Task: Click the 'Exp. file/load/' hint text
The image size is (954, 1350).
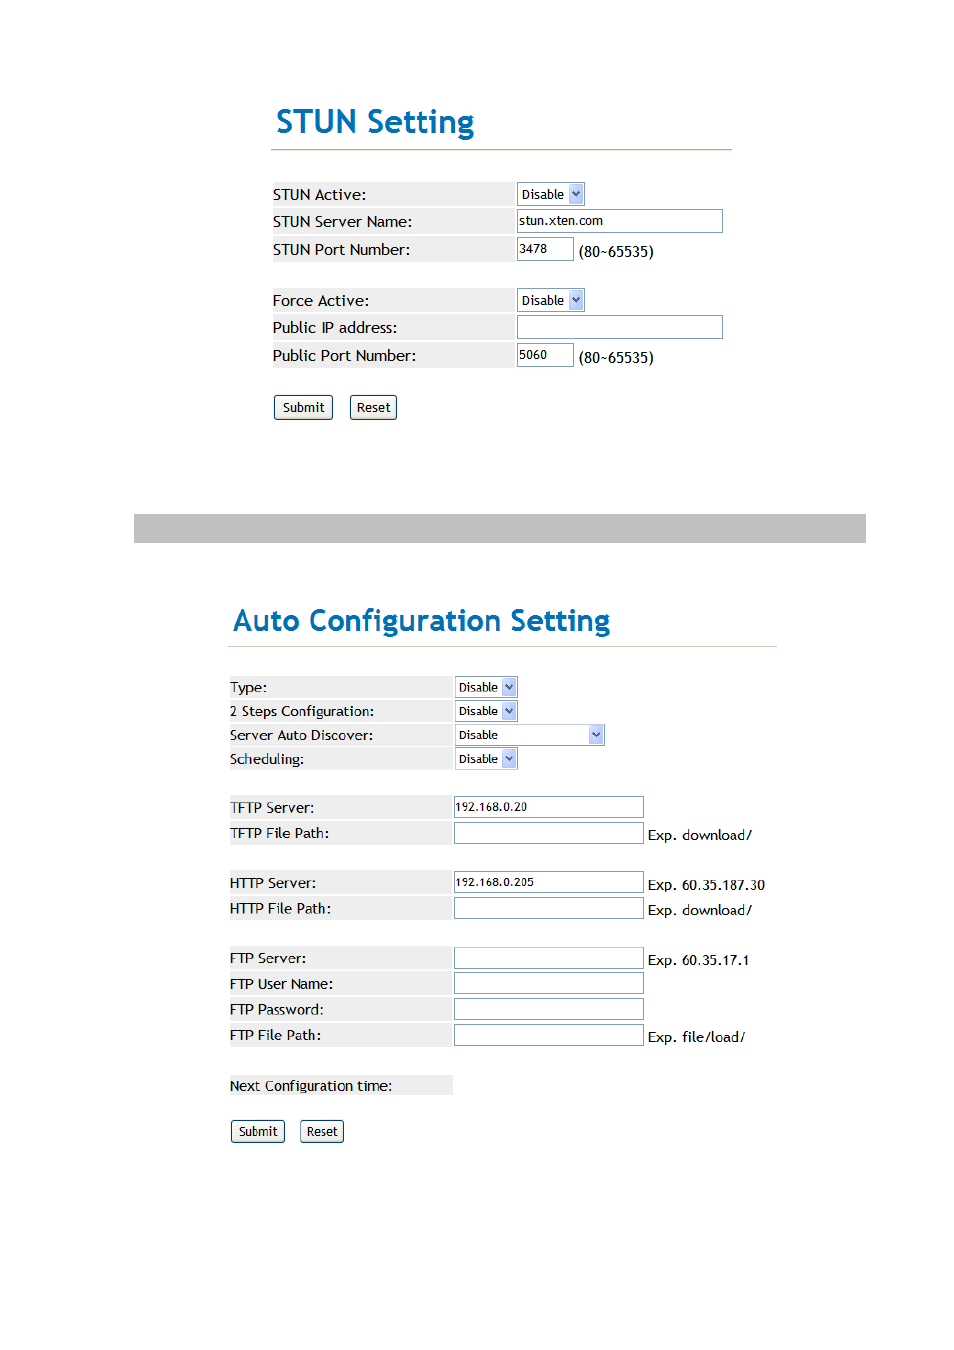Action: [x=696, y=1037]
